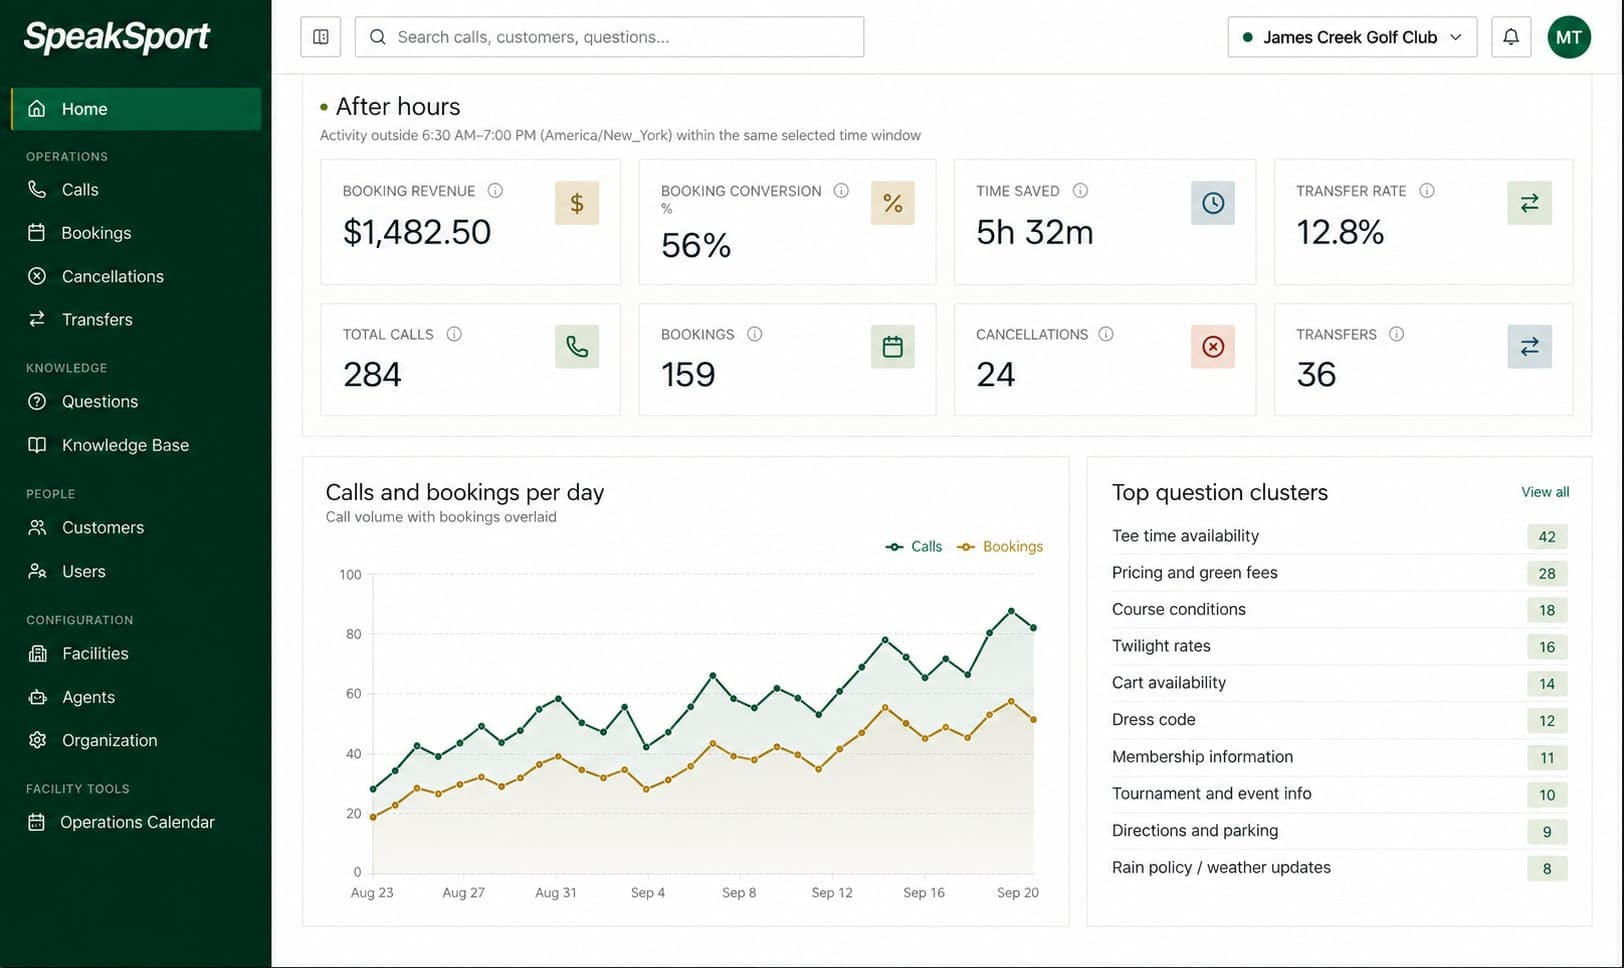
Task: Select Tee time availability cluster row
Action: point(1340,536)
